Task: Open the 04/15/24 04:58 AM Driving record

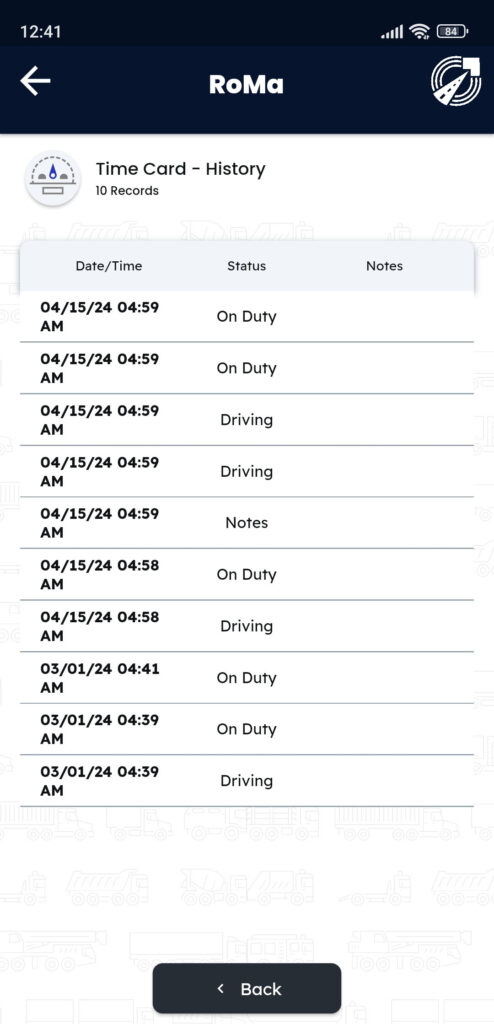Action: click(x=246, y=626)
